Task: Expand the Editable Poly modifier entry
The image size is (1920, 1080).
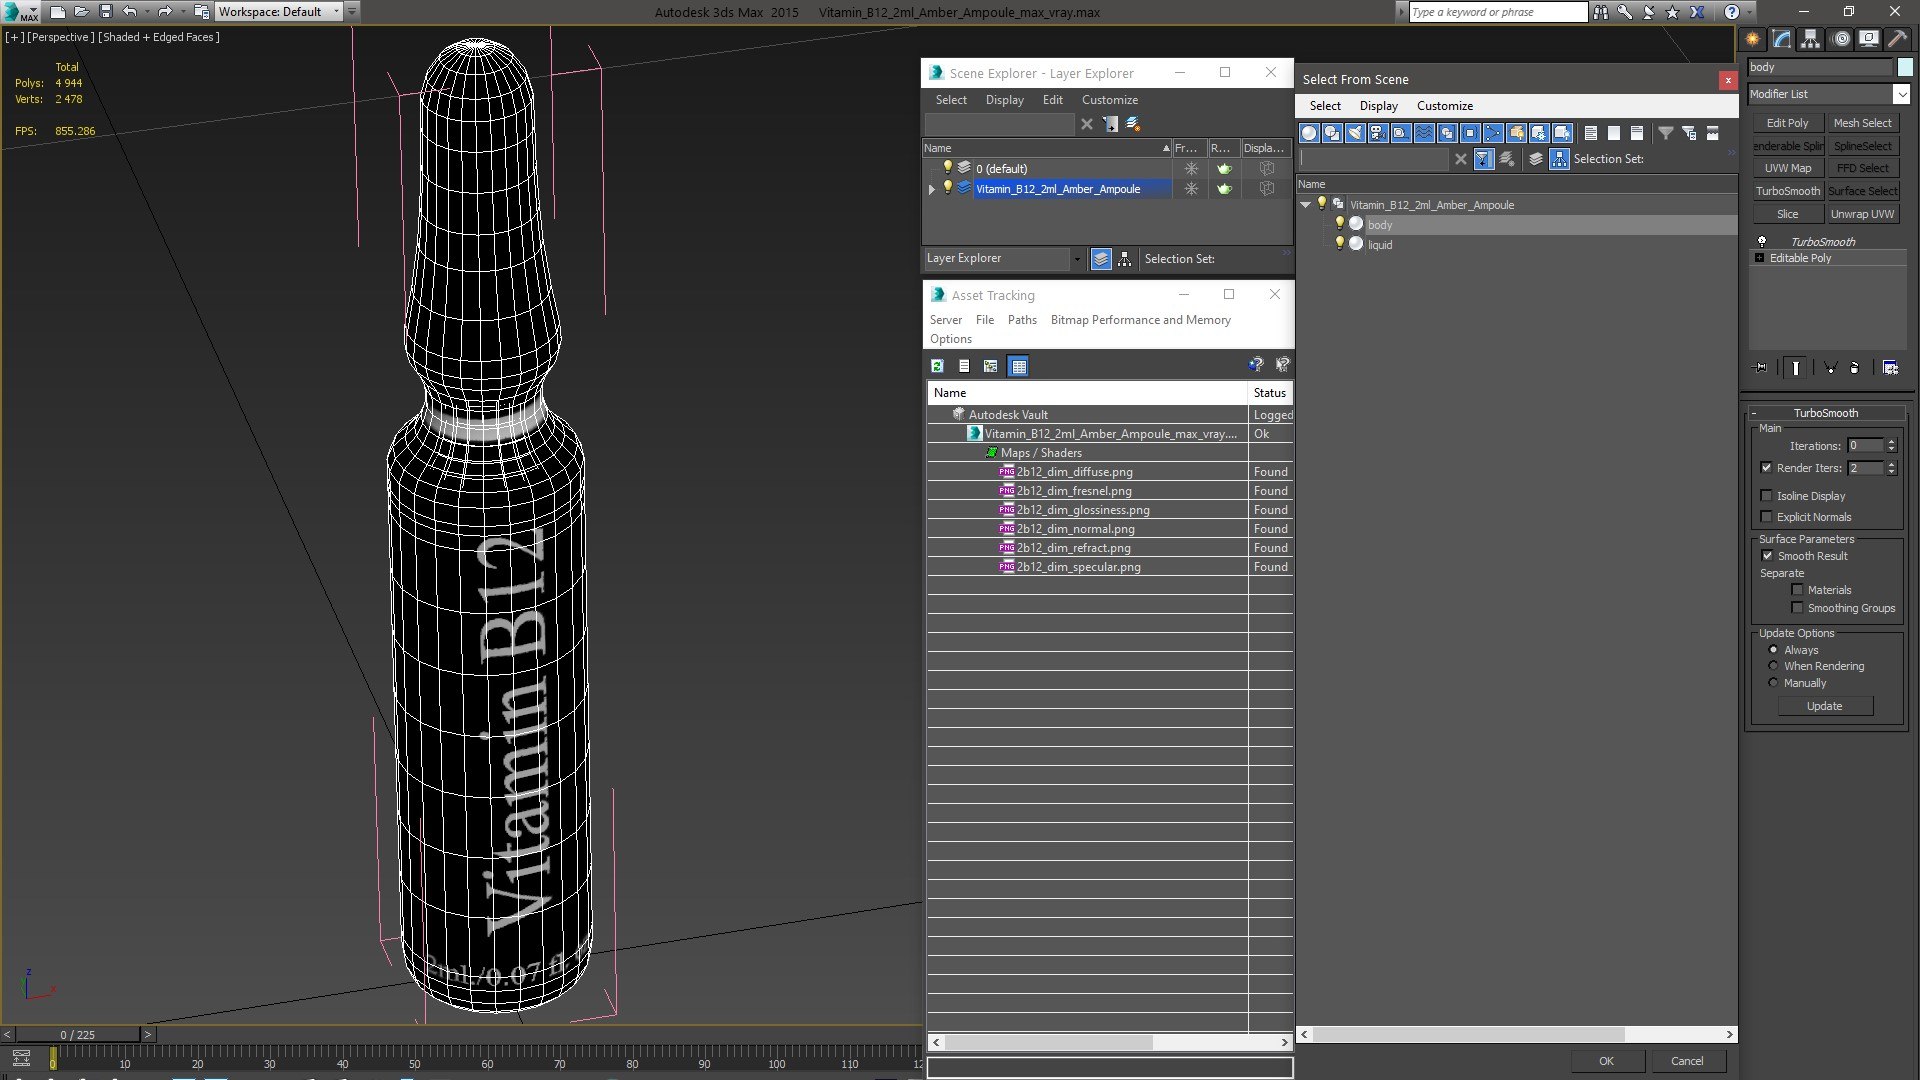Action: point(1759,258)
